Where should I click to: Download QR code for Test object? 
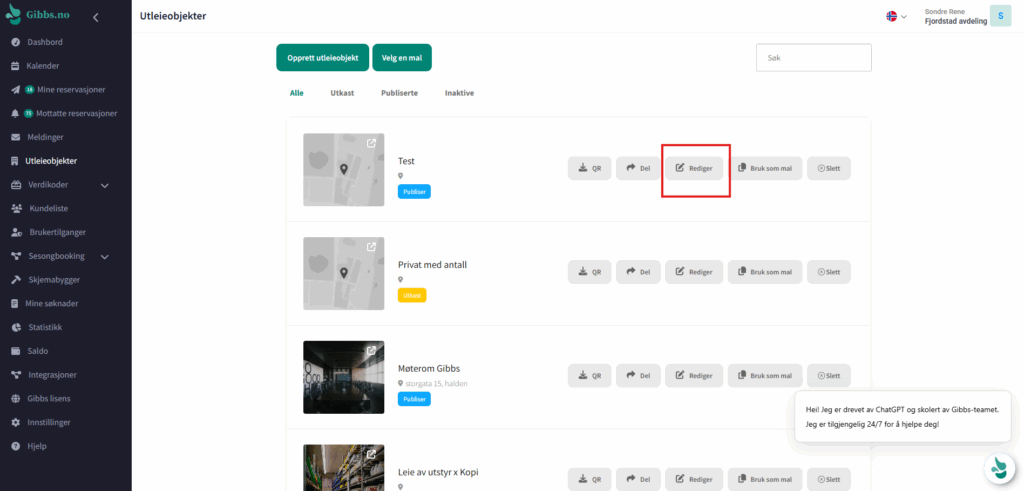coord(589,168)
